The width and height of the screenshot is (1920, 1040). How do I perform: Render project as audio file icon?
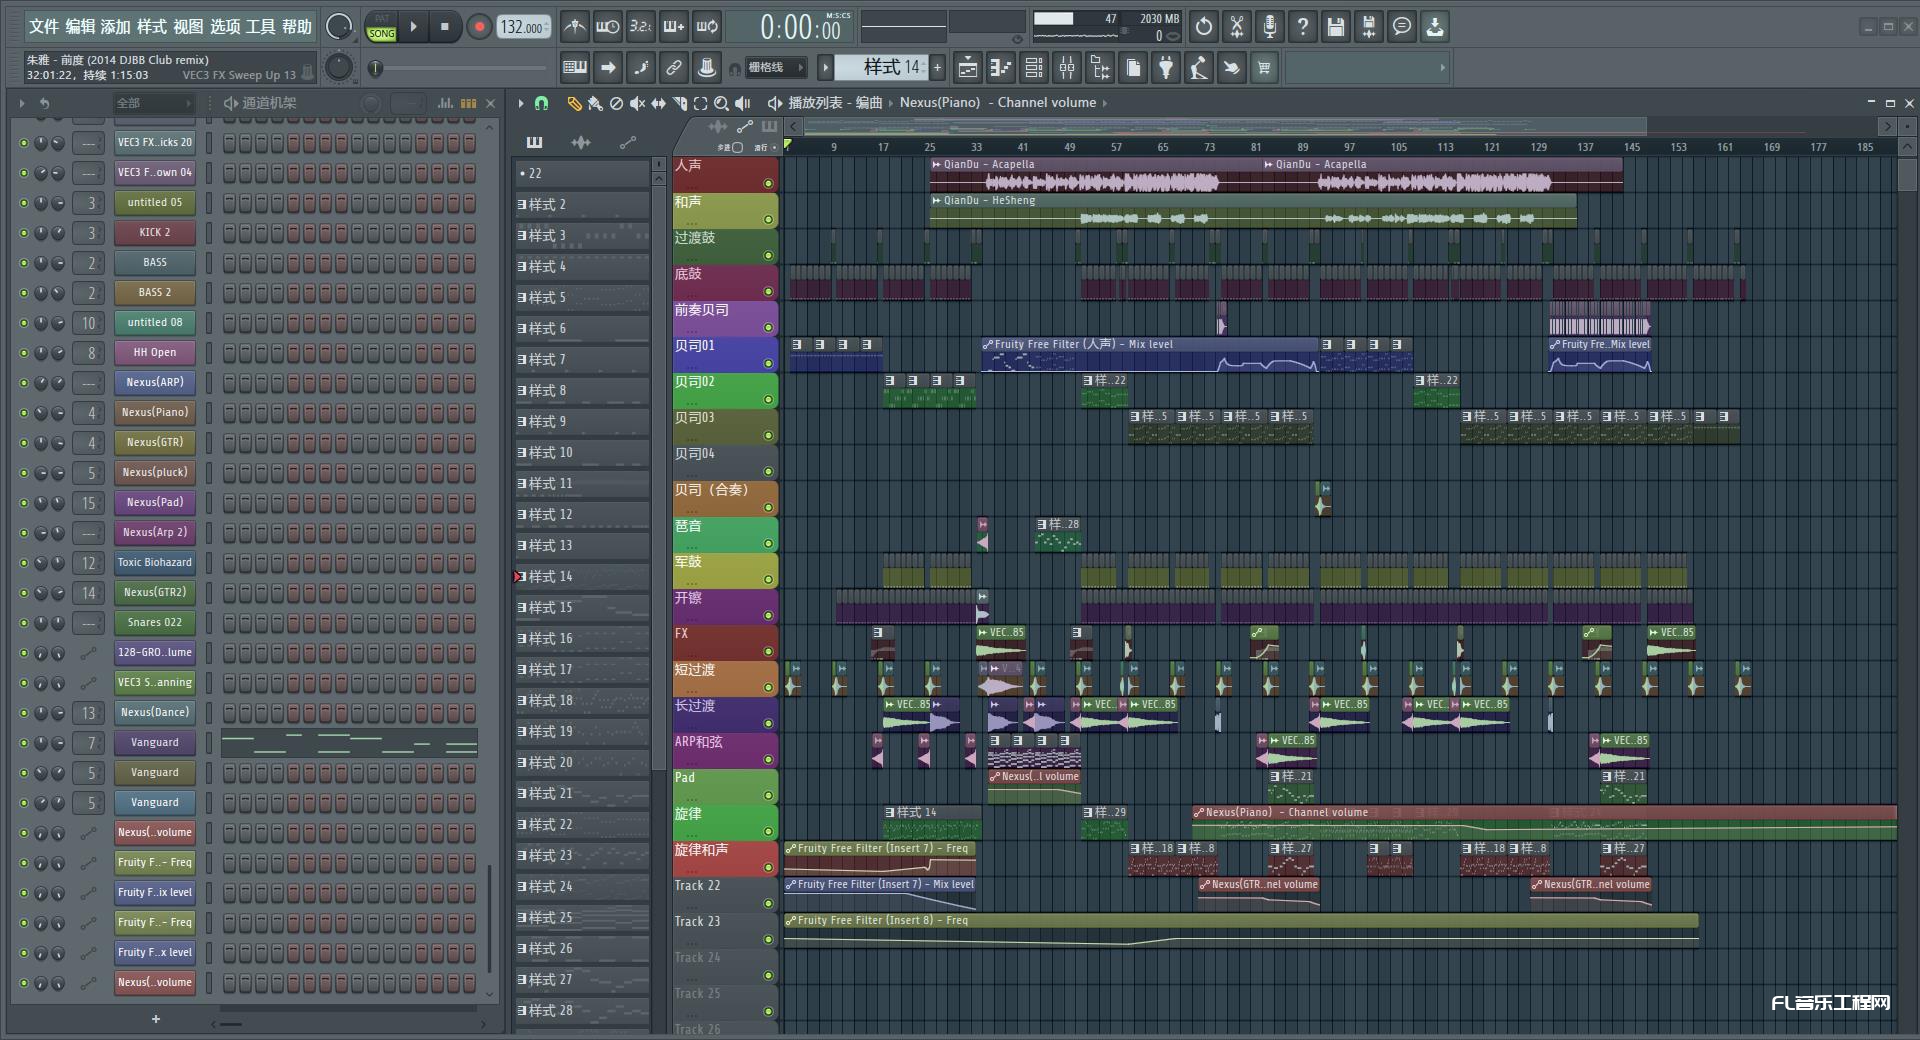point(1369,27)
